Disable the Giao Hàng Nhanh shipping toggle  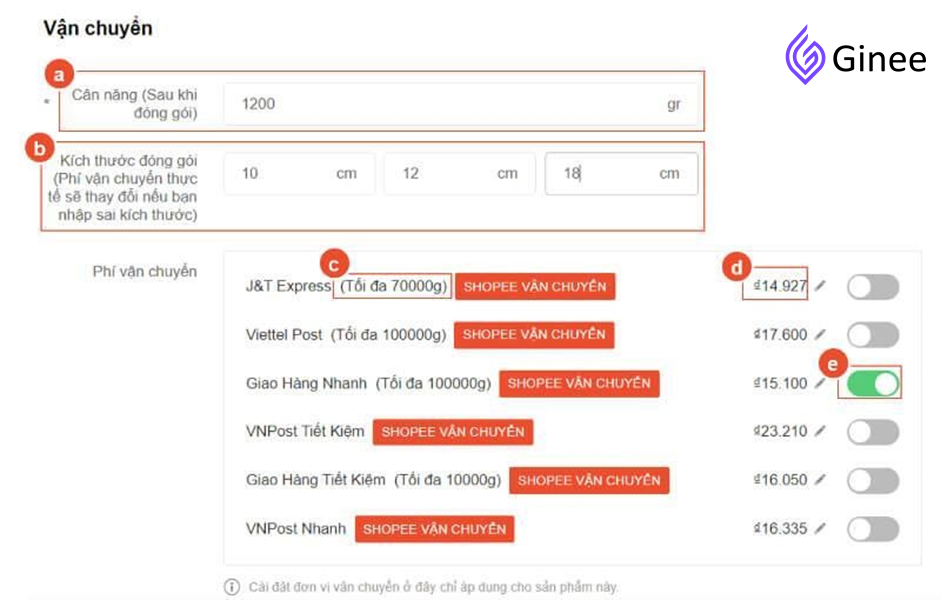tap(873, 383)
